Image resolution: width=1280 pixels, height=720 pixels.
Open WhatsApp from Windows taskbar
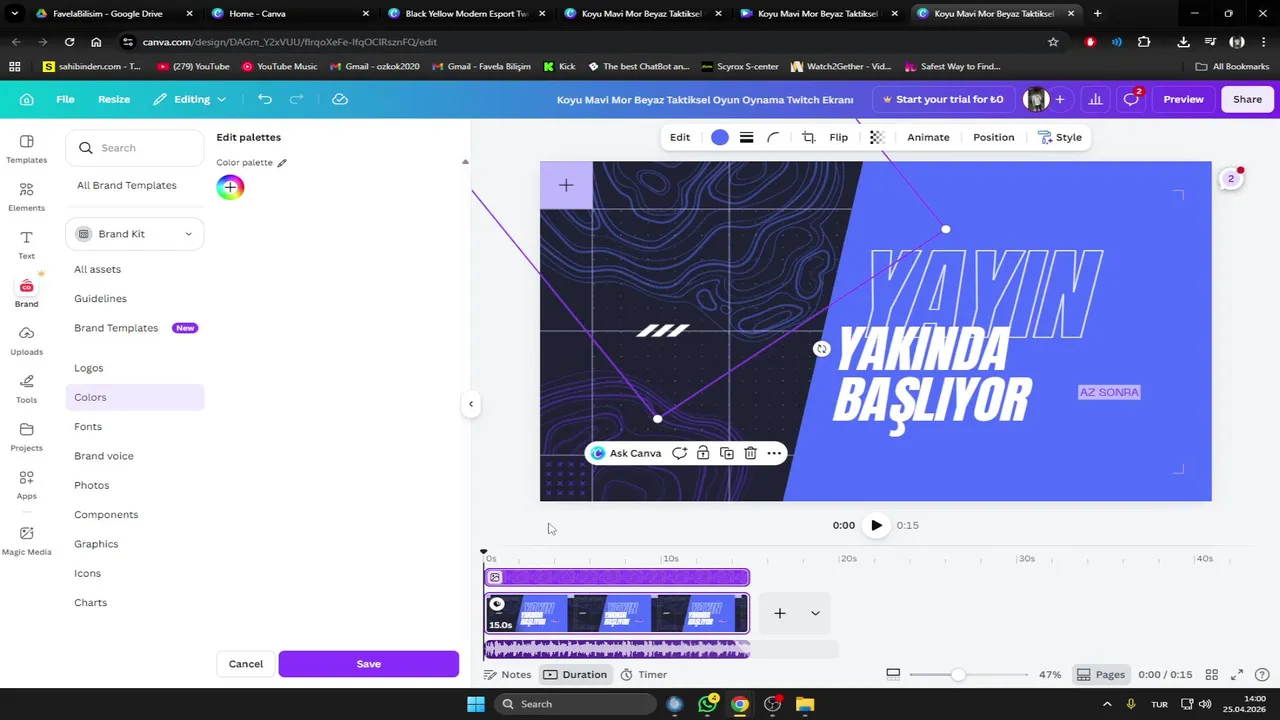click(x=707, y=704)
